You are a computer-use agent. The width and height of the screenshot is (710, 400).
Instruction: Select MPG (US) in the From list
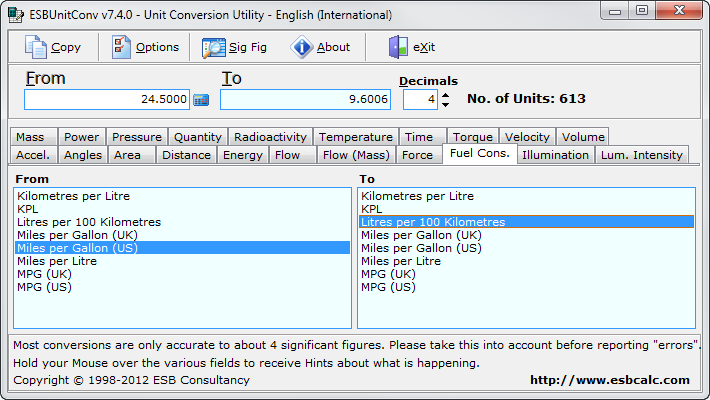coord(182,287)
